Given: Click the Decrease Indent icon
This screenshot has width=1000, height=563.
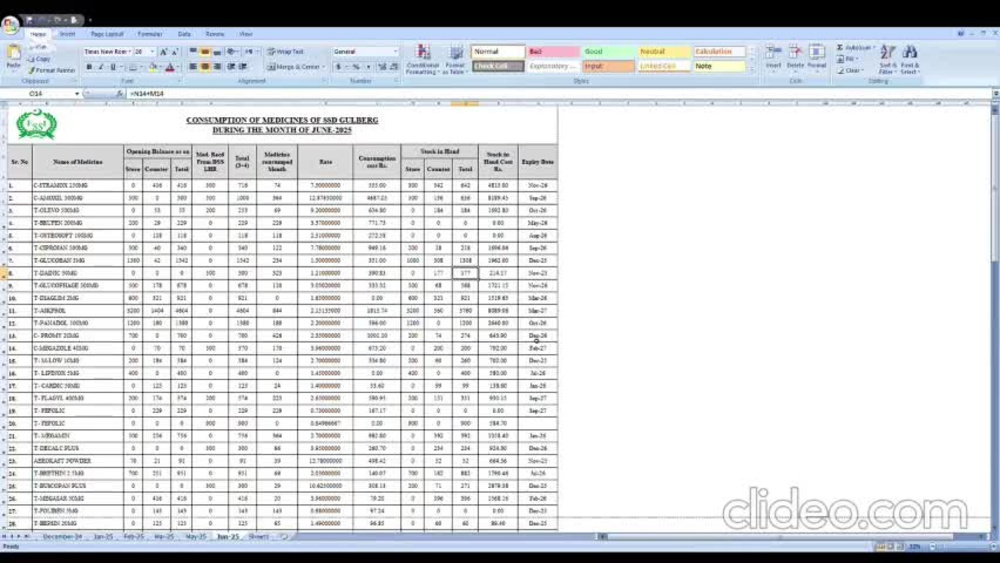Looking at the screenshot, I should click(x=231, y=67).
